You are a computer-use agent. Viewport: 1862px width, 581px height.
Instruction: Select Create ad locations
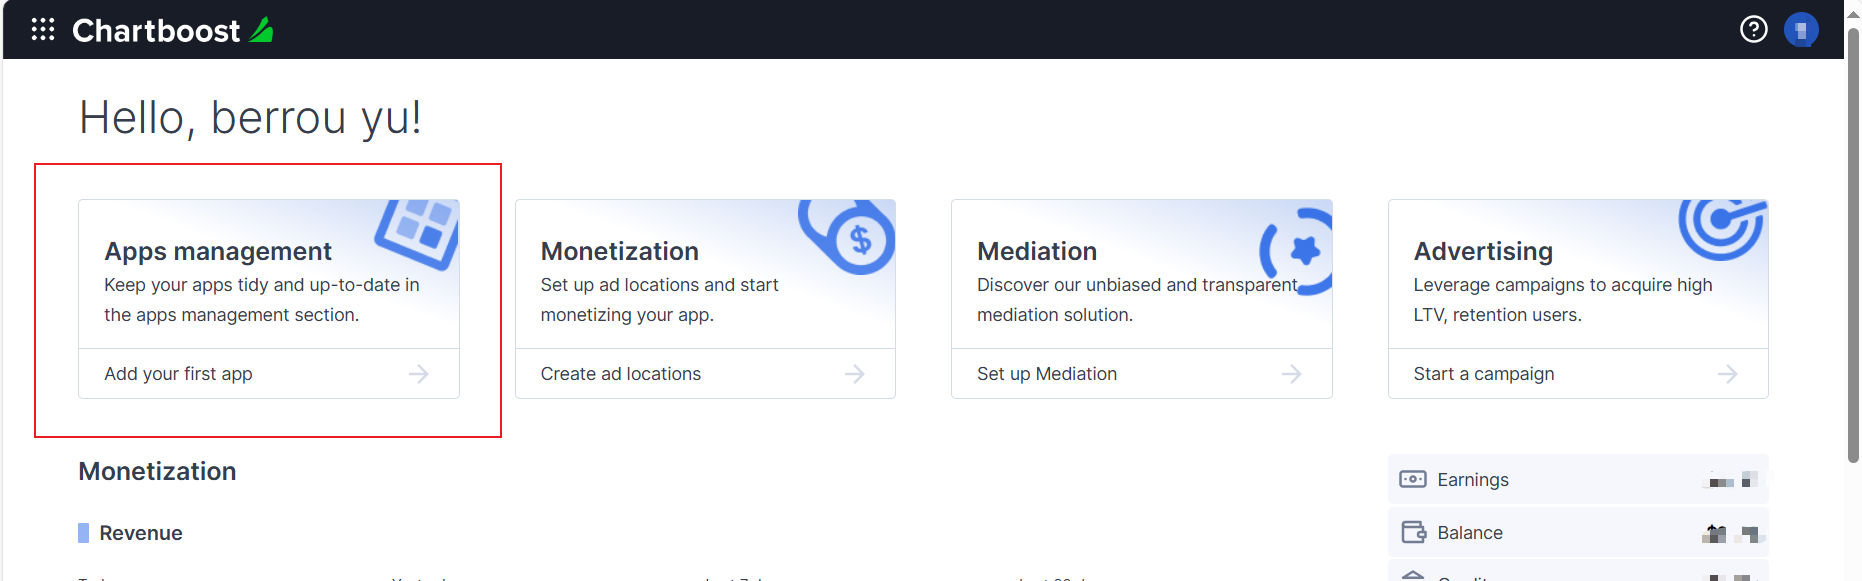(620, 373)
